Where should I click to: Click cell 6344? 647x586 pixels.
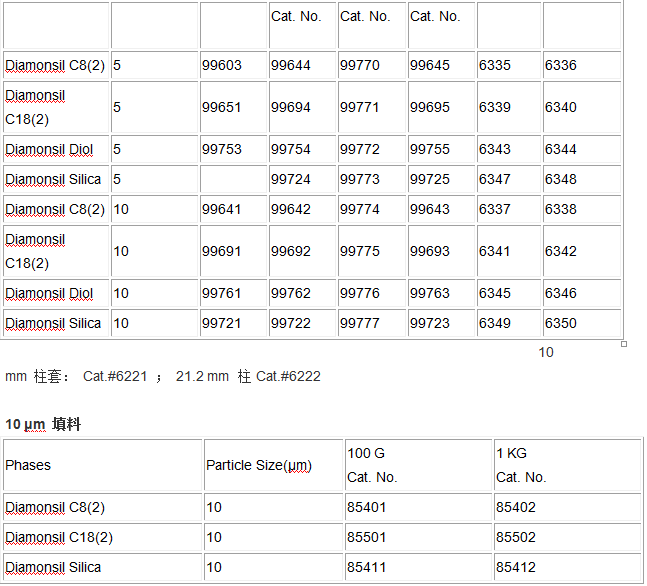(582, 149)
